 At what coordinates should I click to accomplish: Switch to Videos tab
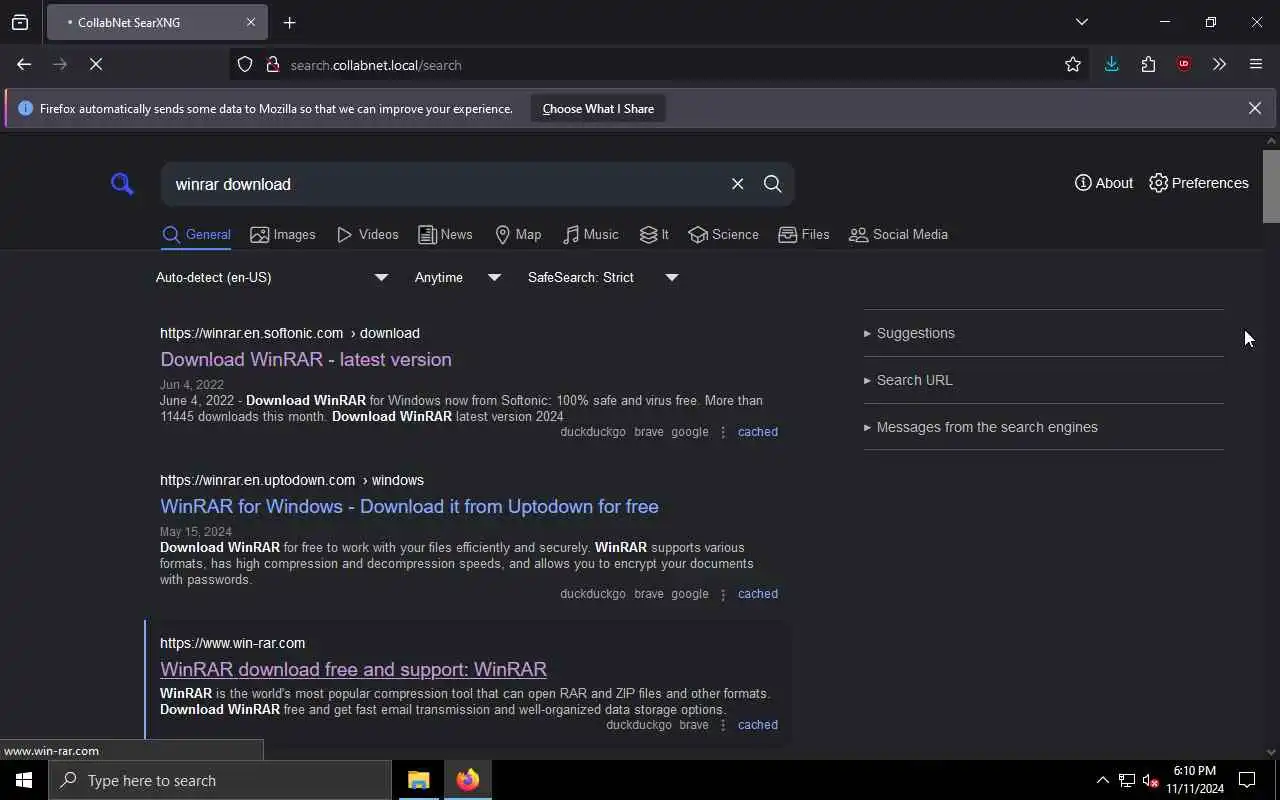pos(368,235)
